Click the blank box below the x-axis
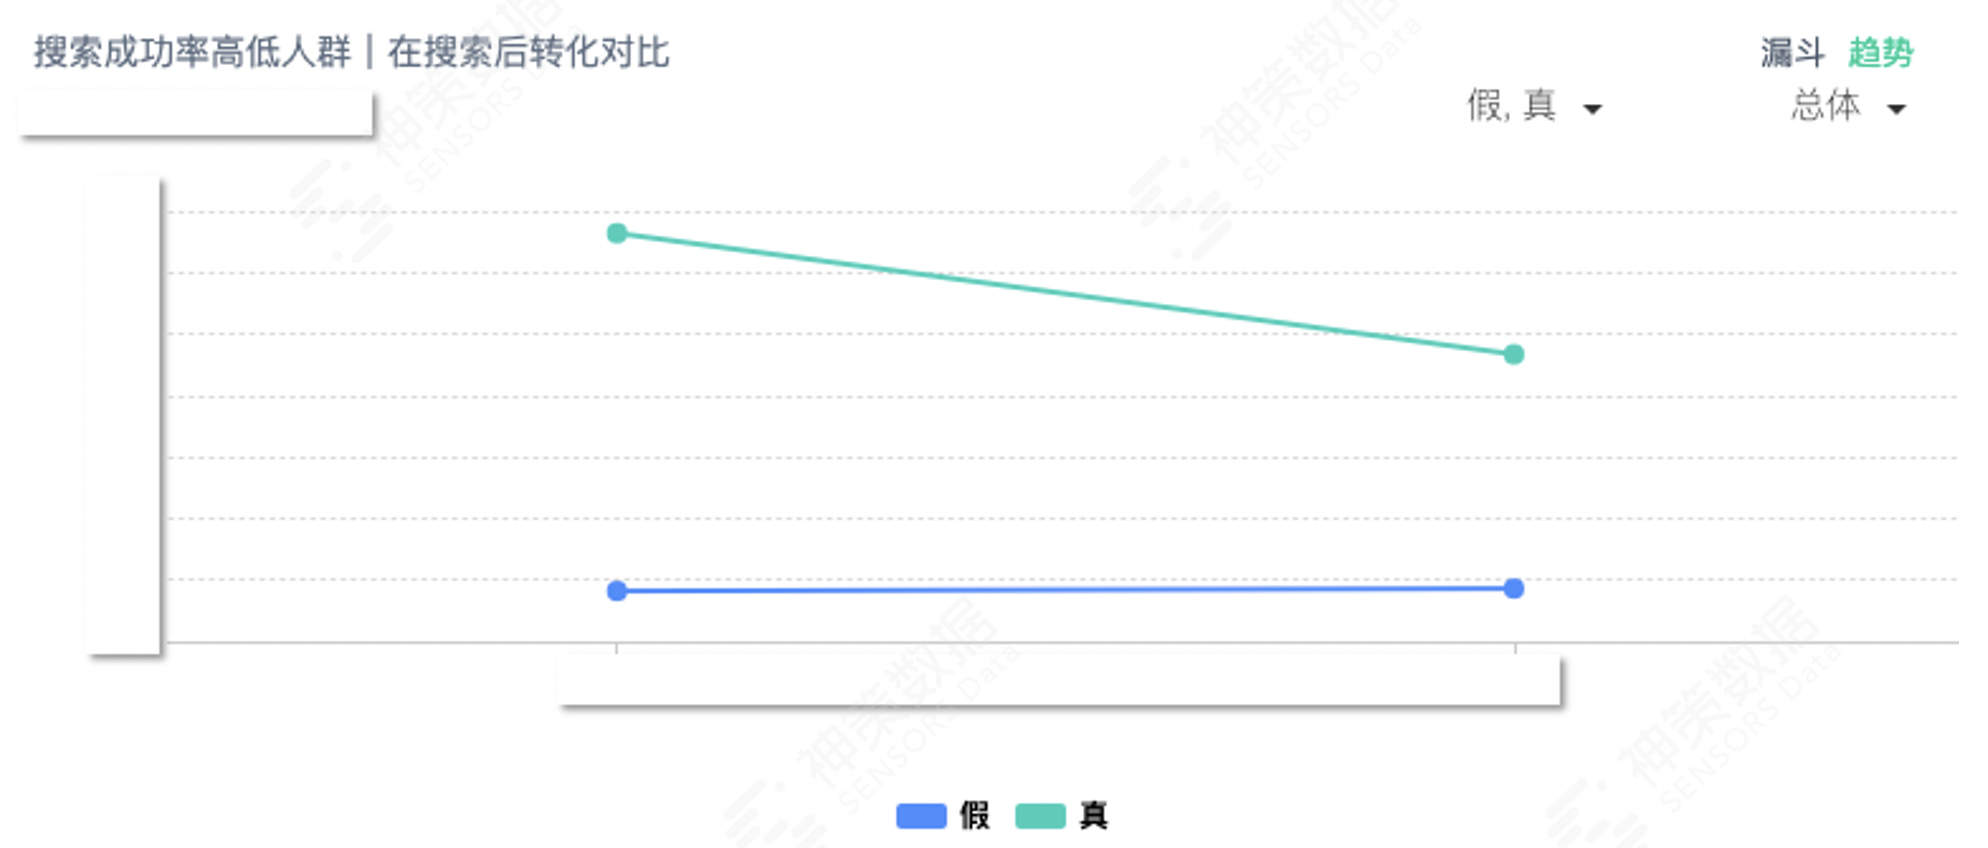 pos(1059,680)
